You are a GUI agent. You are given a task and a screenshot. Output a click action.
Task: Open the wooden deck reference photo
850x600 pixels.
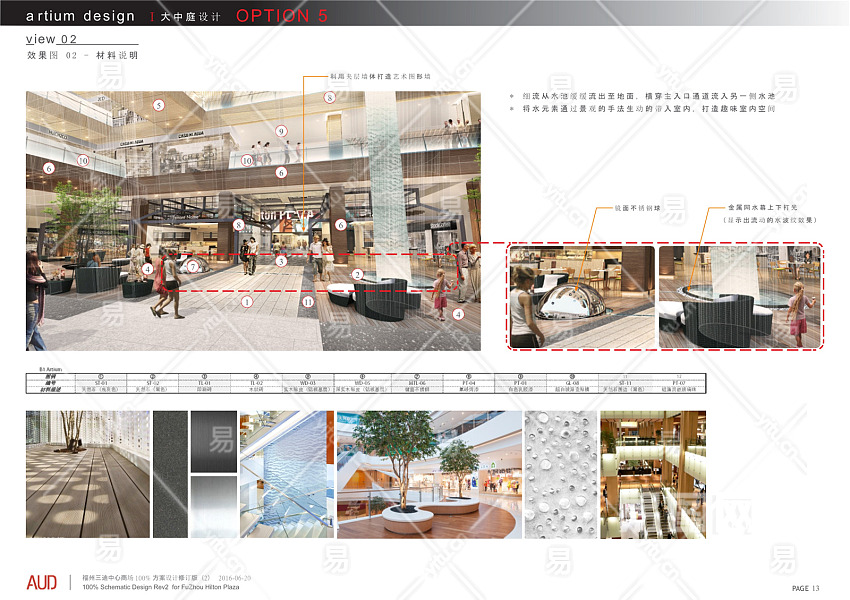[88, 474]
